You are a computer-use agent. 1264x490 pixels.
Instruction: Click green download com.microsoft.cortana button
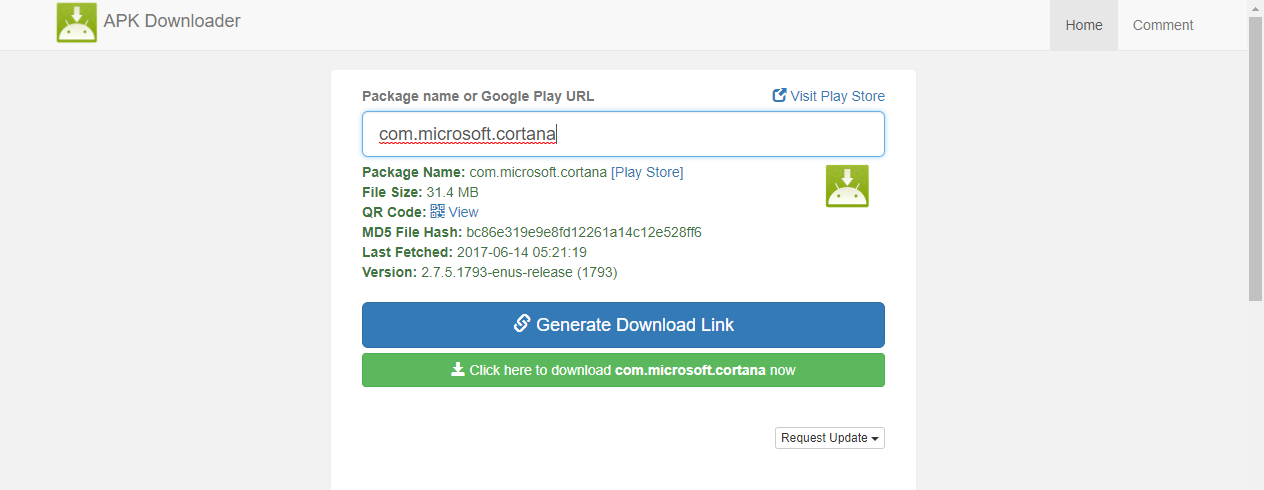click(623, 370)
